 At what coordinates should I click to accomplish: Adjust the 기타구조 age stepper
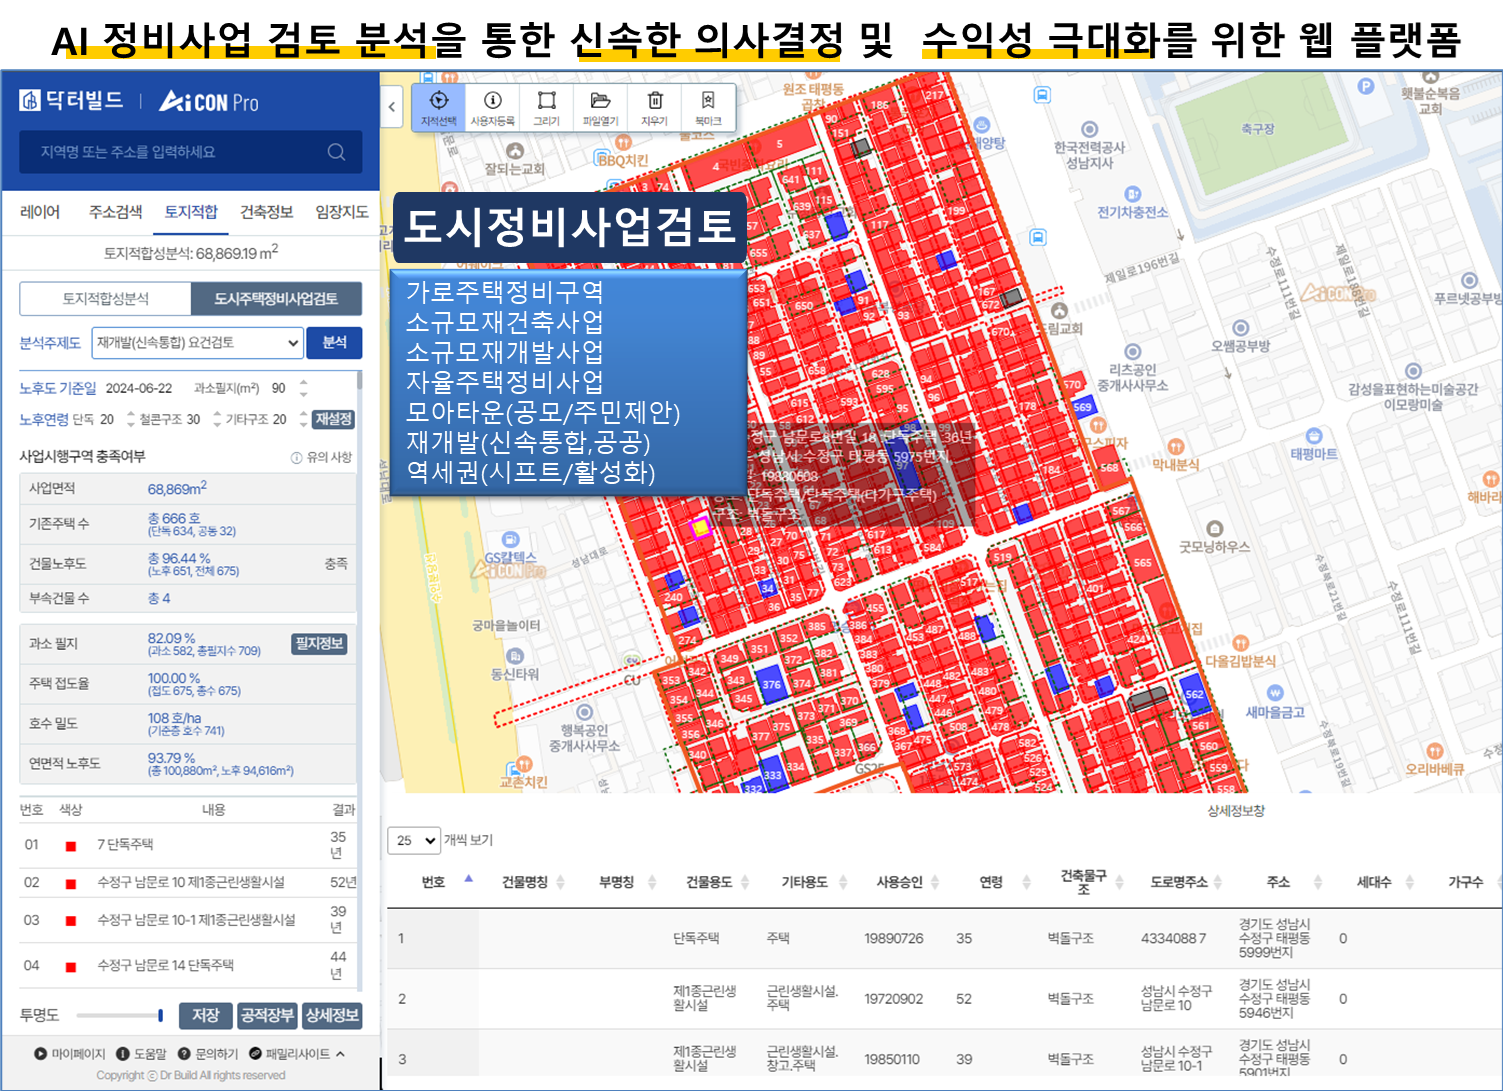(x=303, y=419)
